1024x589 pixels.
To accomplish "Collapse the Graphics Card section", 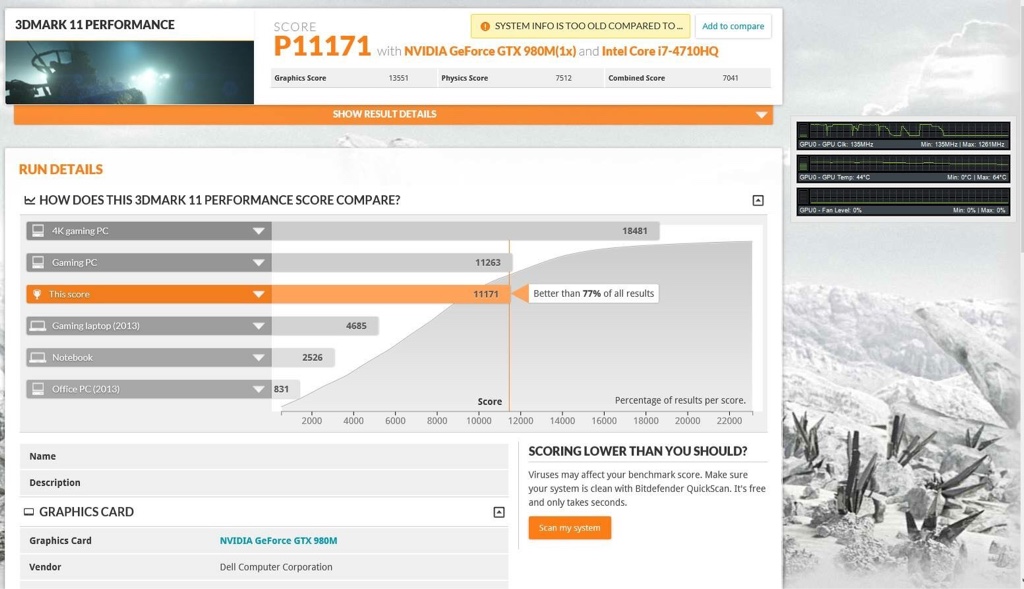I will click(499, 512).
